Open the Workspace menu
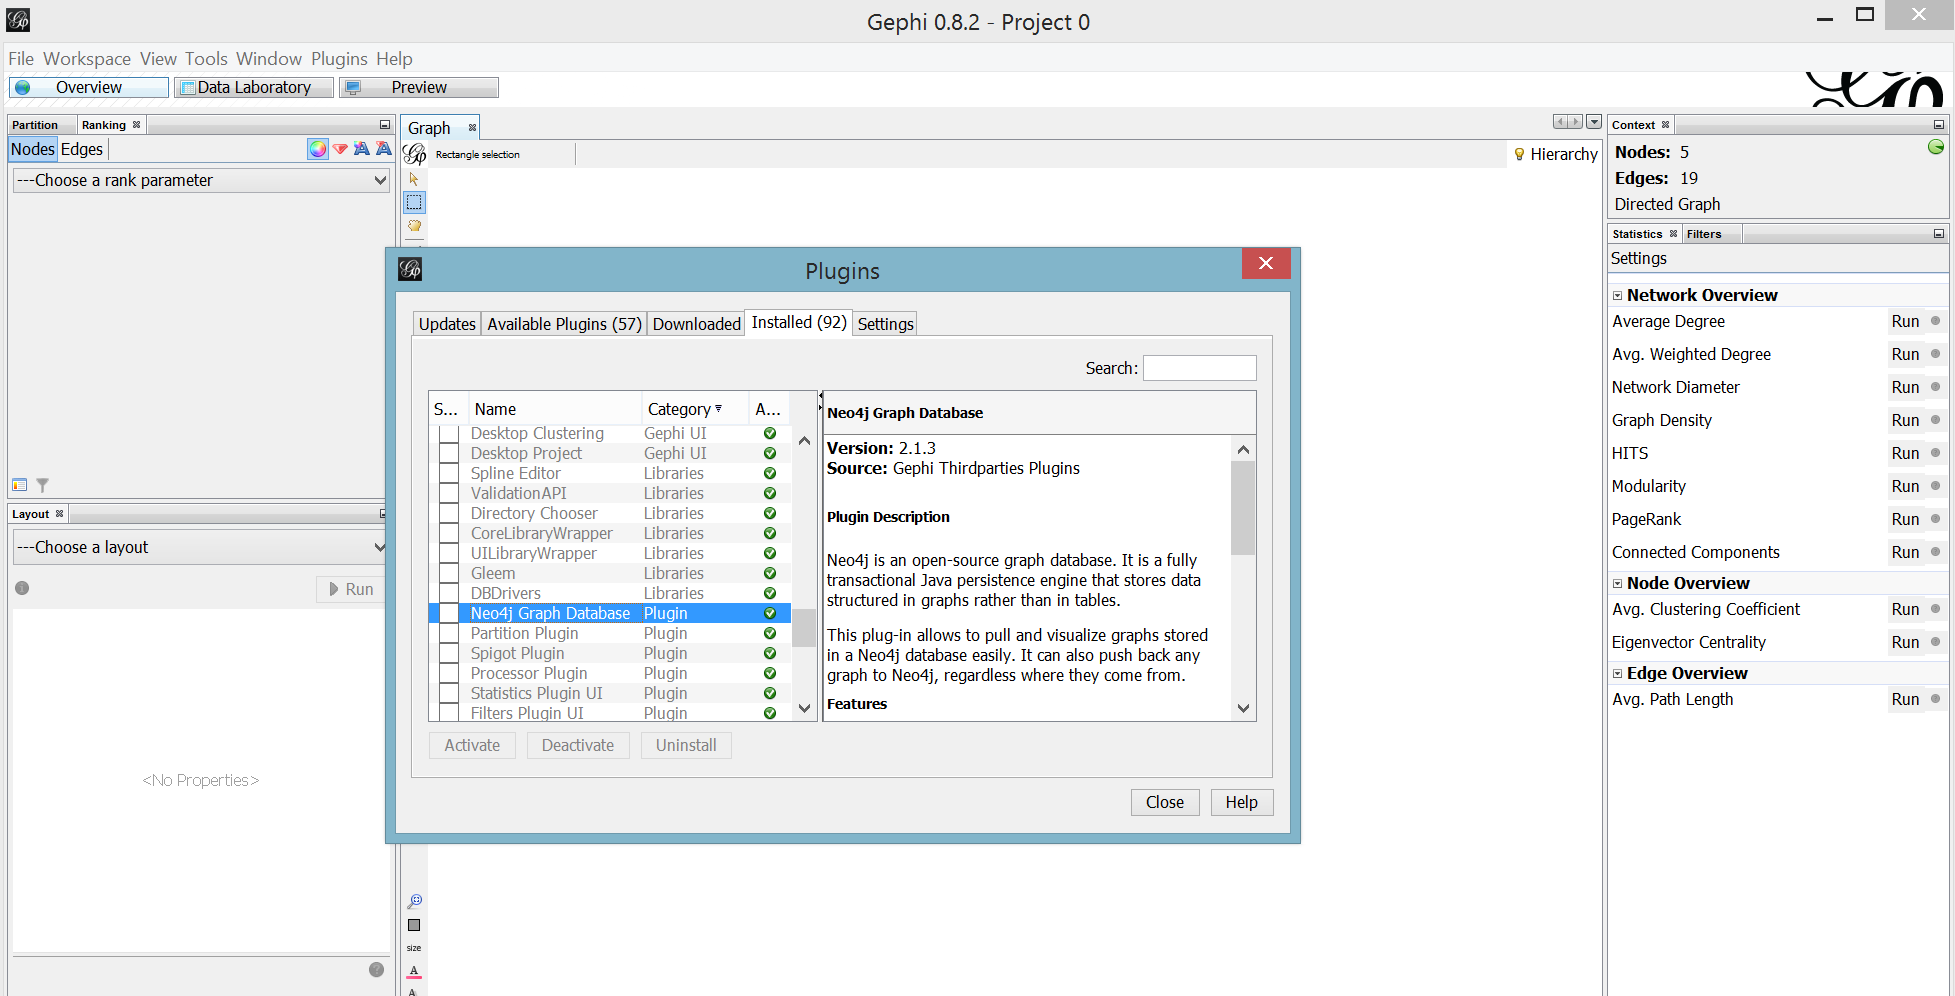The height and width of the screenshot is (996, 1955). pos(87,59)
